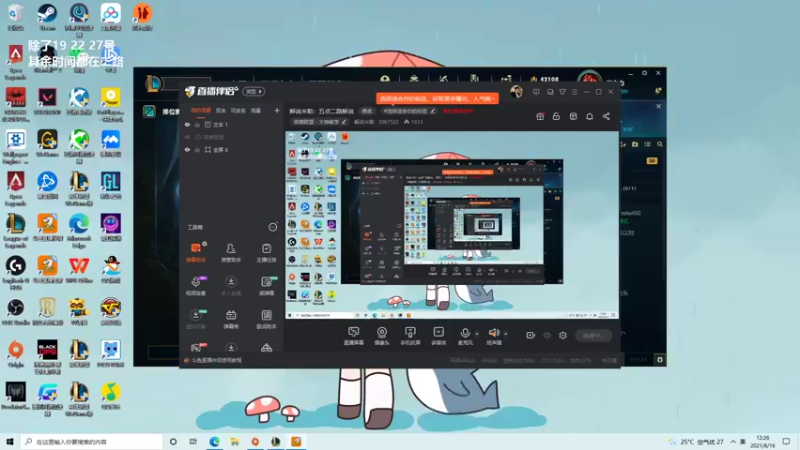Viewport: 800px width, 450px height.
Task: Toggle visibility of the greyed-out source row
Action: (187, 137)
